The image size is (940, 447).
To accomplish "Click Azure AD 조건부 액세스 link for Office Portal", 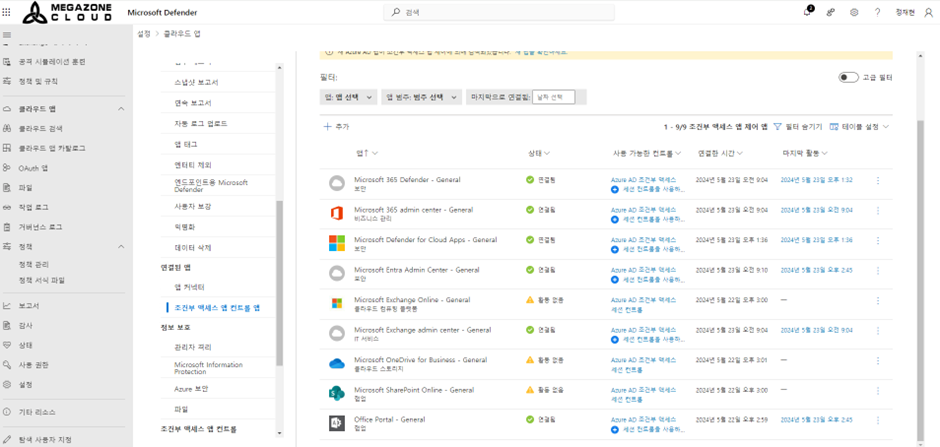I will click(x=643, y=419).
